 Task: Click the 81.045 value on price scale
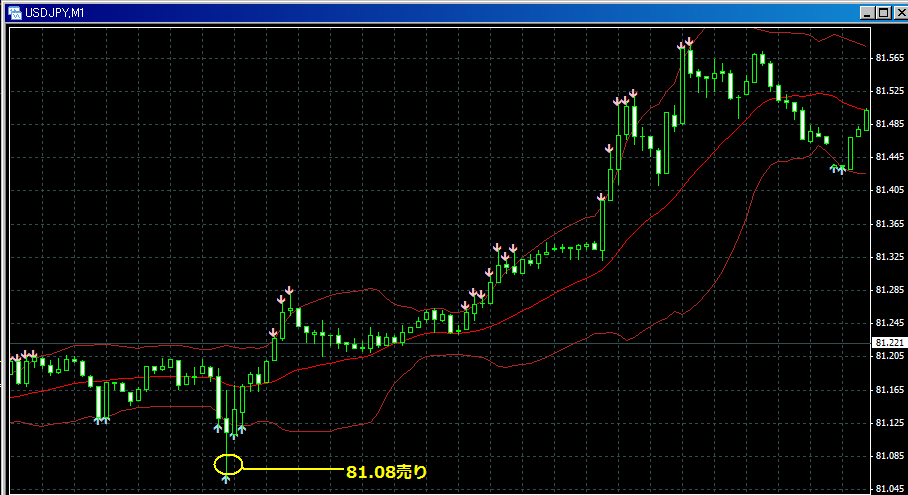pos(888,489)
